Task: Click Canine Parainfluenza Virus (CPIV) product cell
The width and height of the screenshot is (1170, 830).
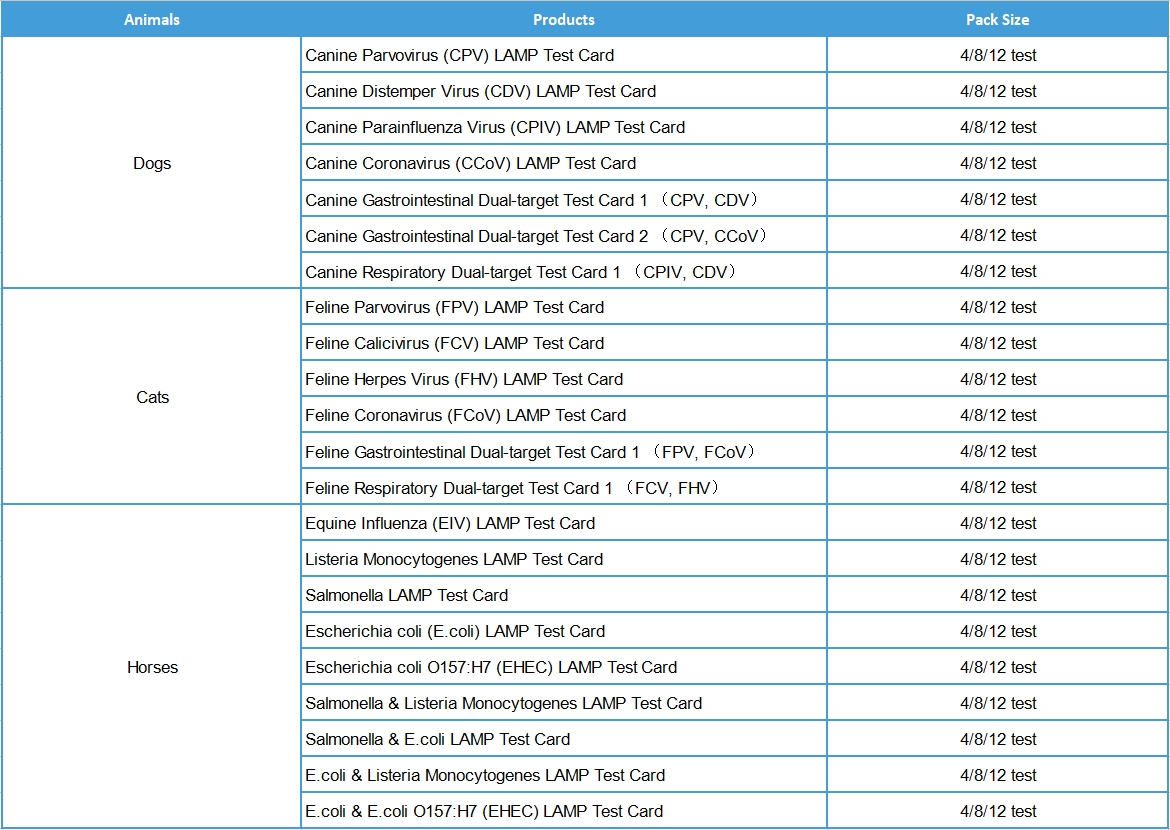Action: click(495, 128)
